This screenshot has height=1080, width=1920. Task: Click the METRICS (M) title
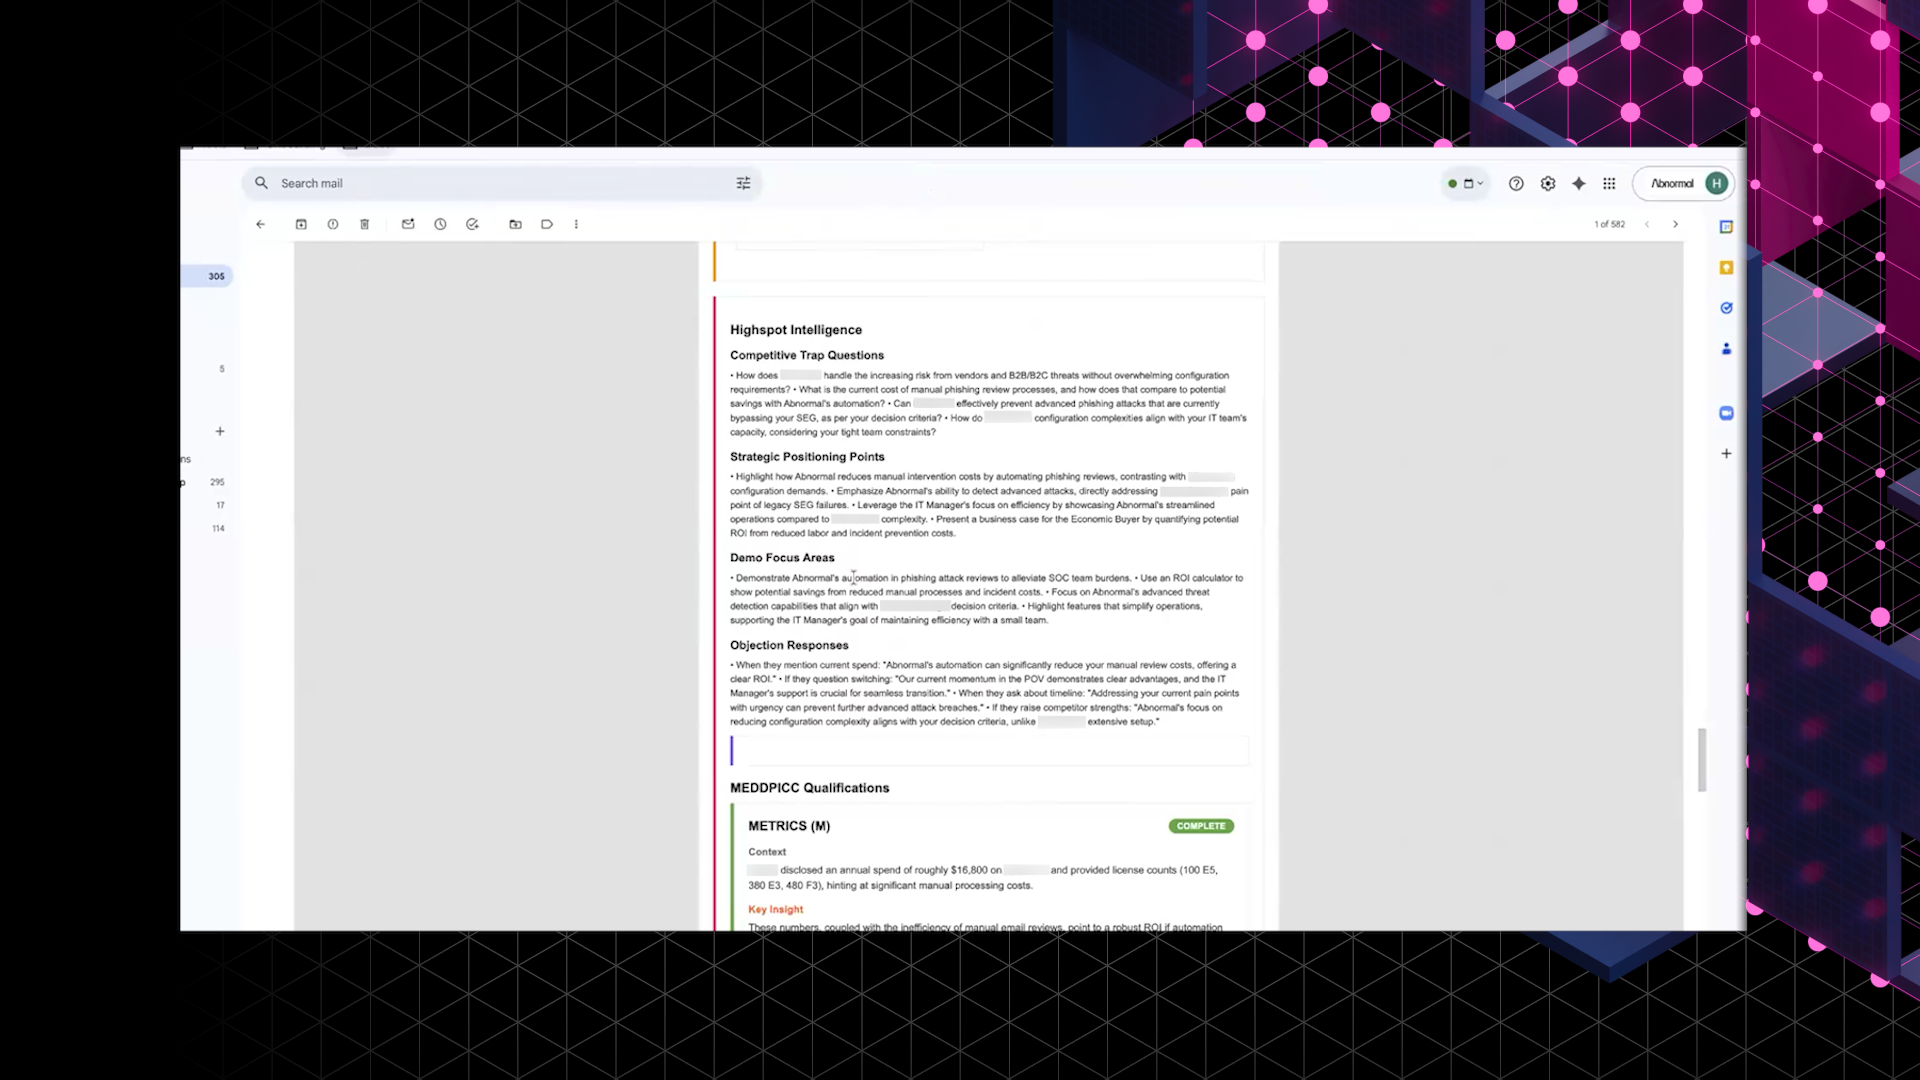tap(789, 826)
